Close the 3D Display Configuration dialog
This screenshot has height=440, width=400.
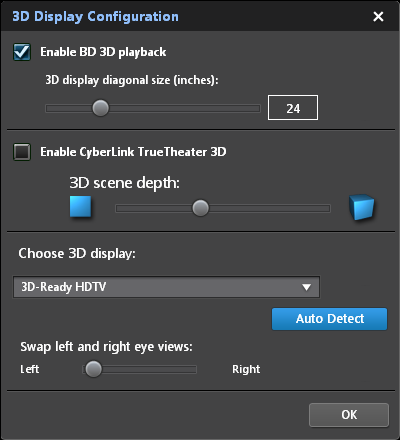[378, 16]
